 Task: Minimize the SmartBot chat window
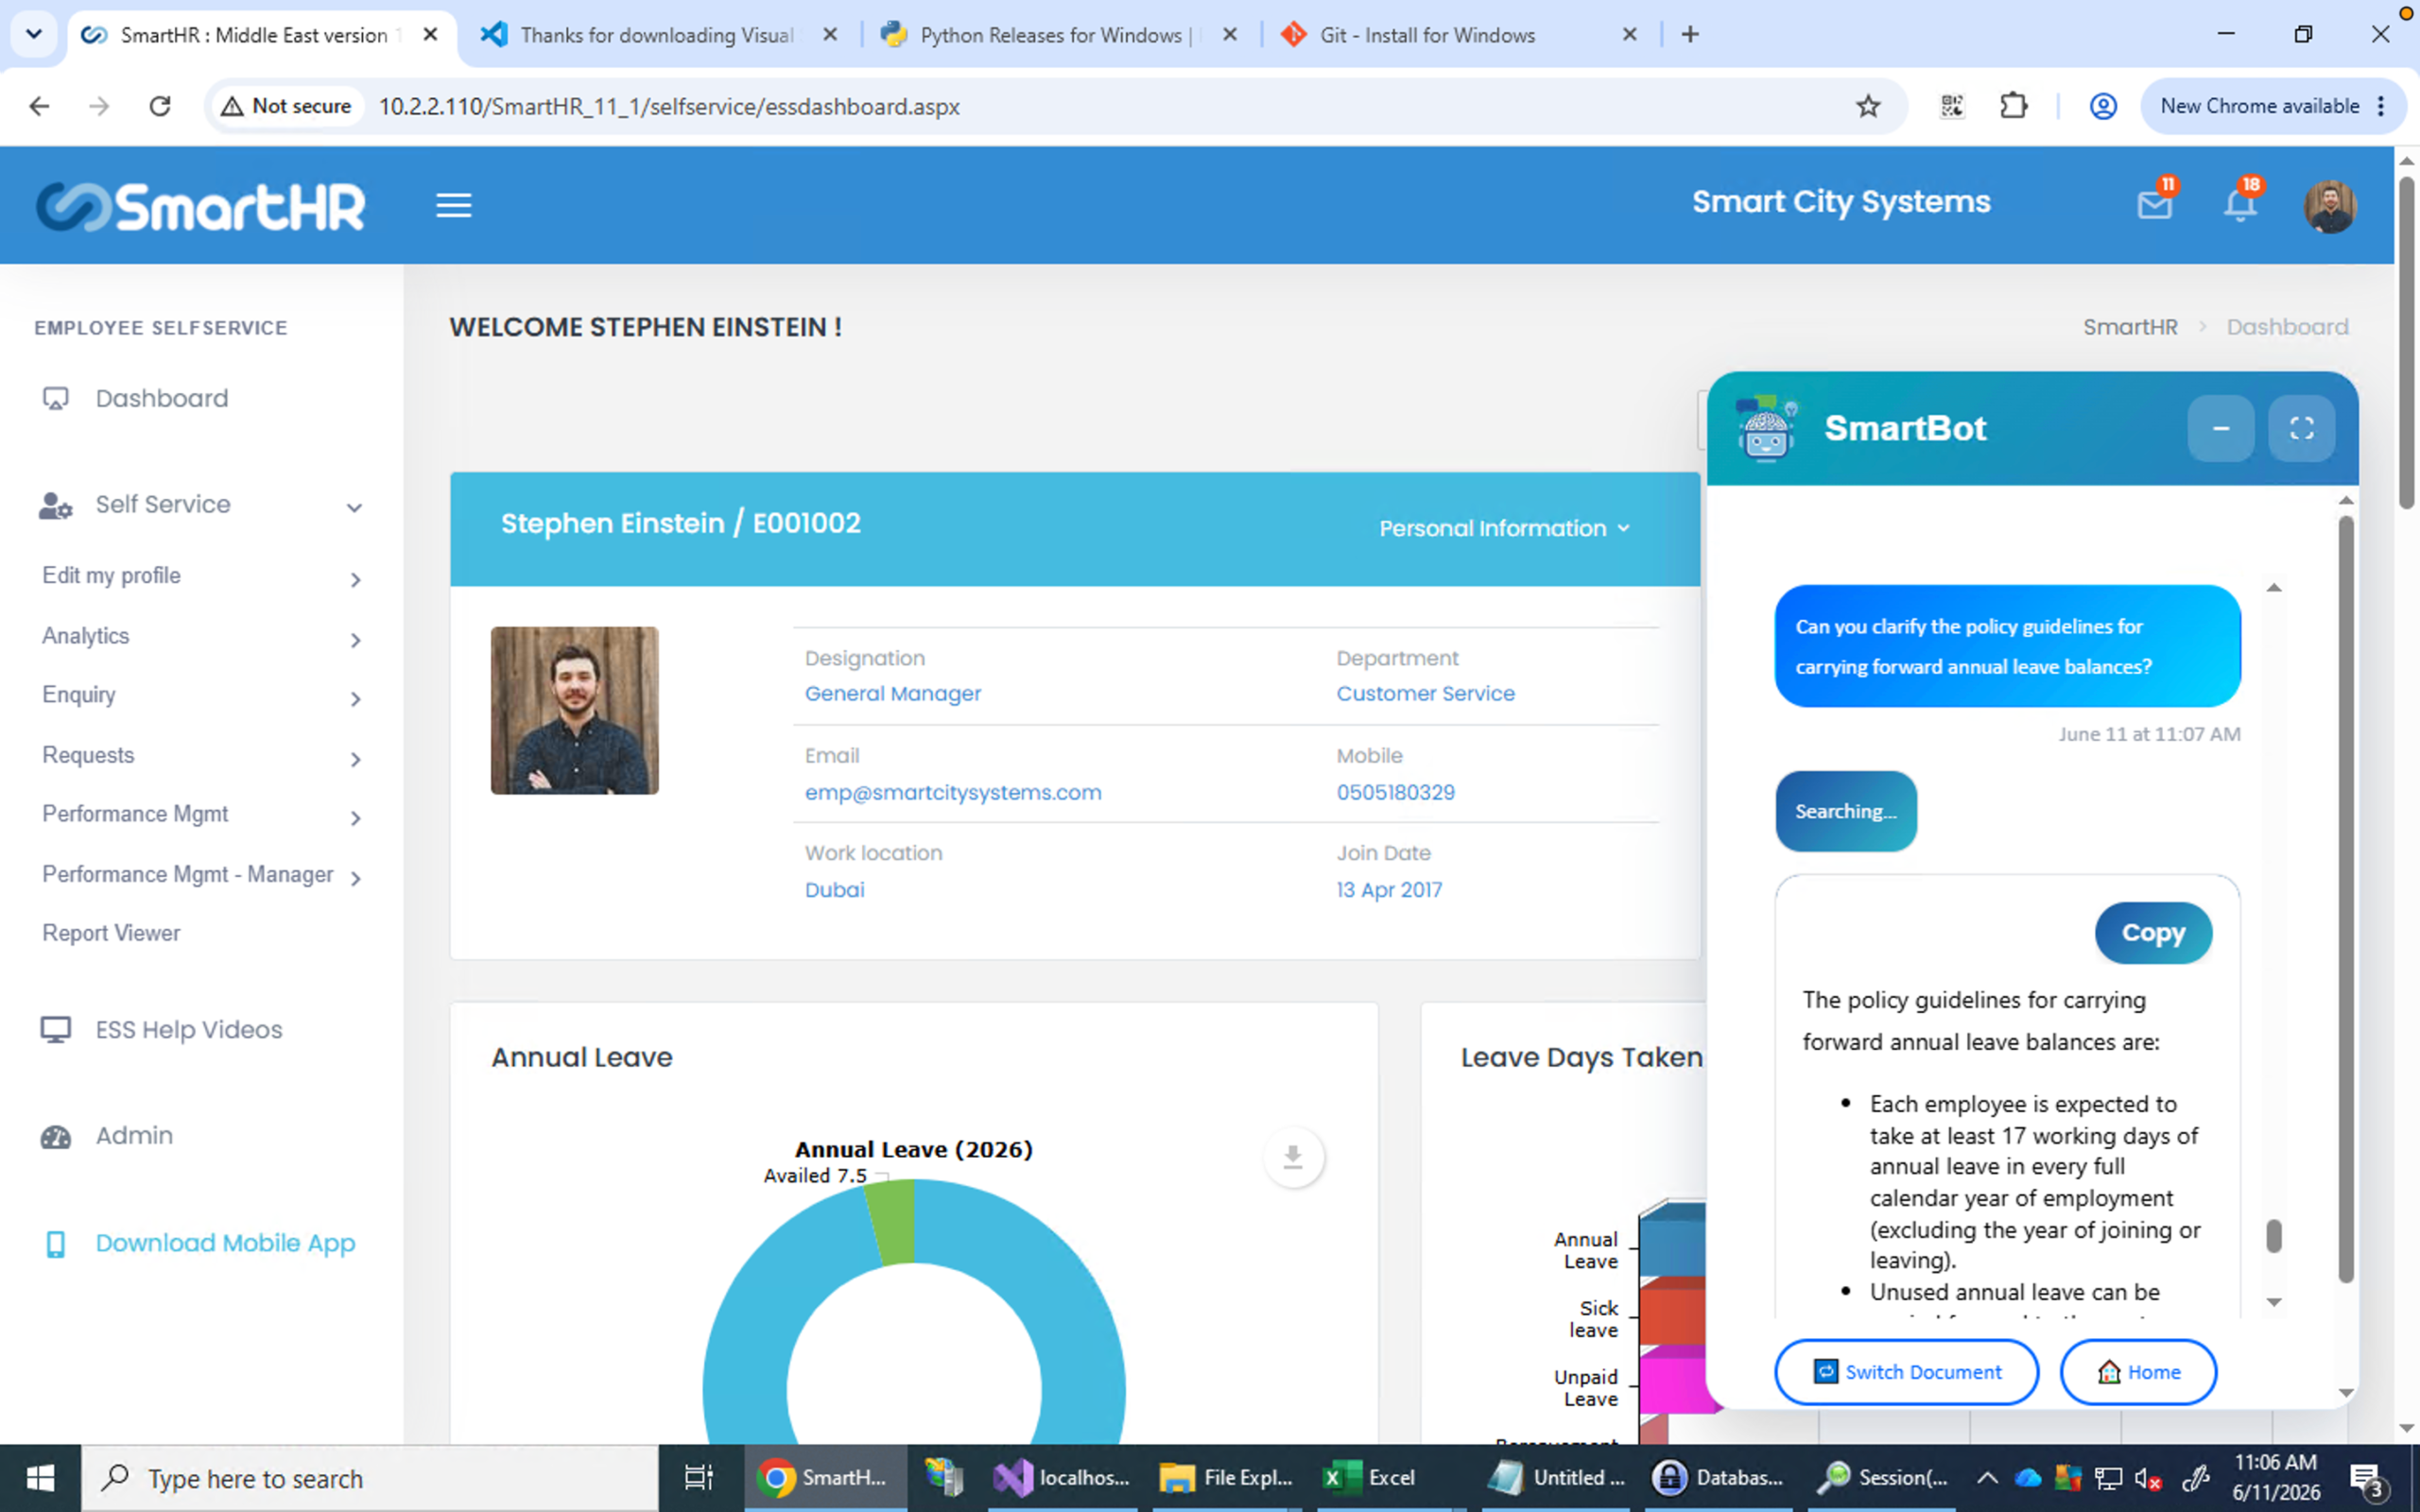point(2220,428)
